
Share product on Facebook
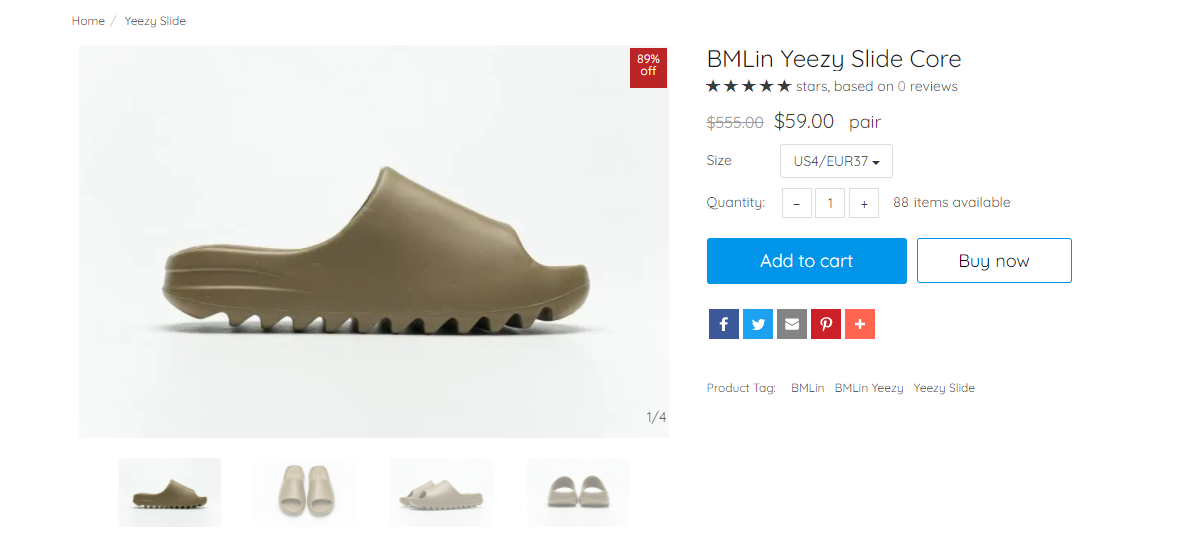(723, 324)
